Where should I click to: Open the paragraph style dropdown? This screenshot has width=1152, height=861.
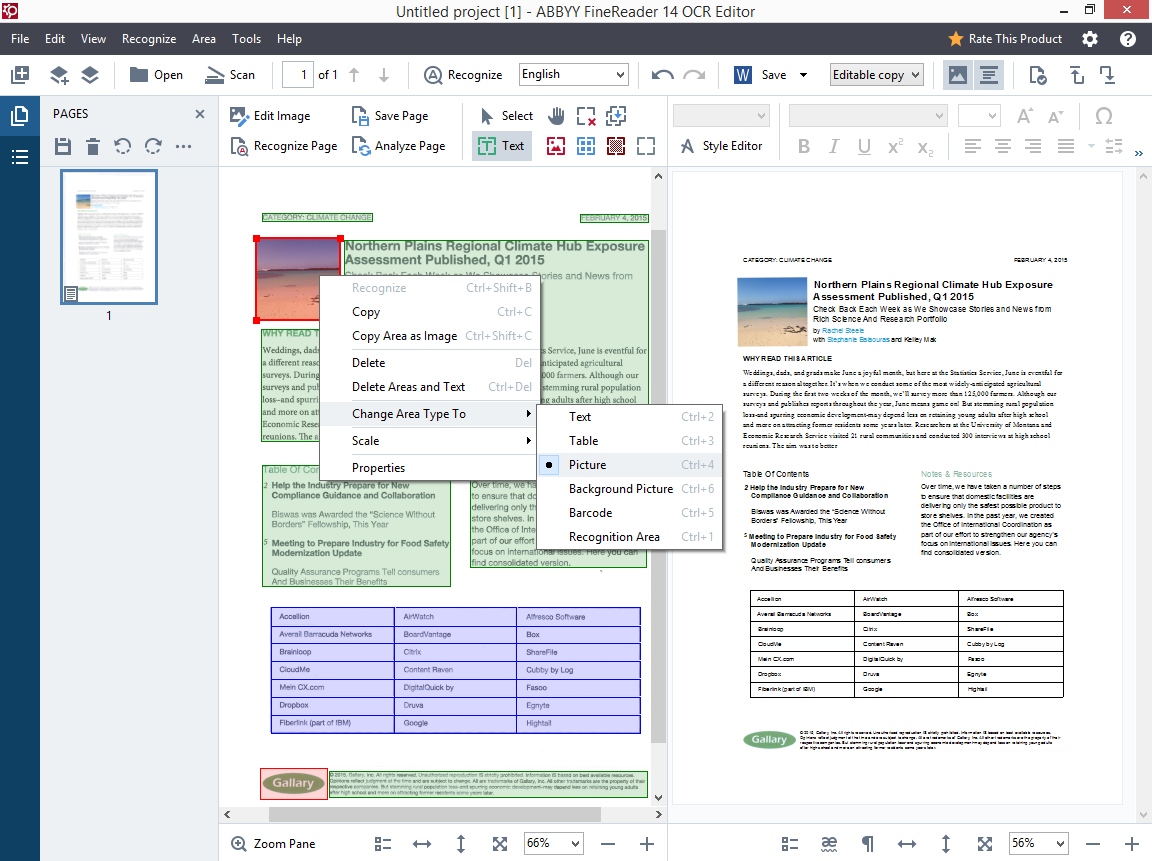pos(721,116)
